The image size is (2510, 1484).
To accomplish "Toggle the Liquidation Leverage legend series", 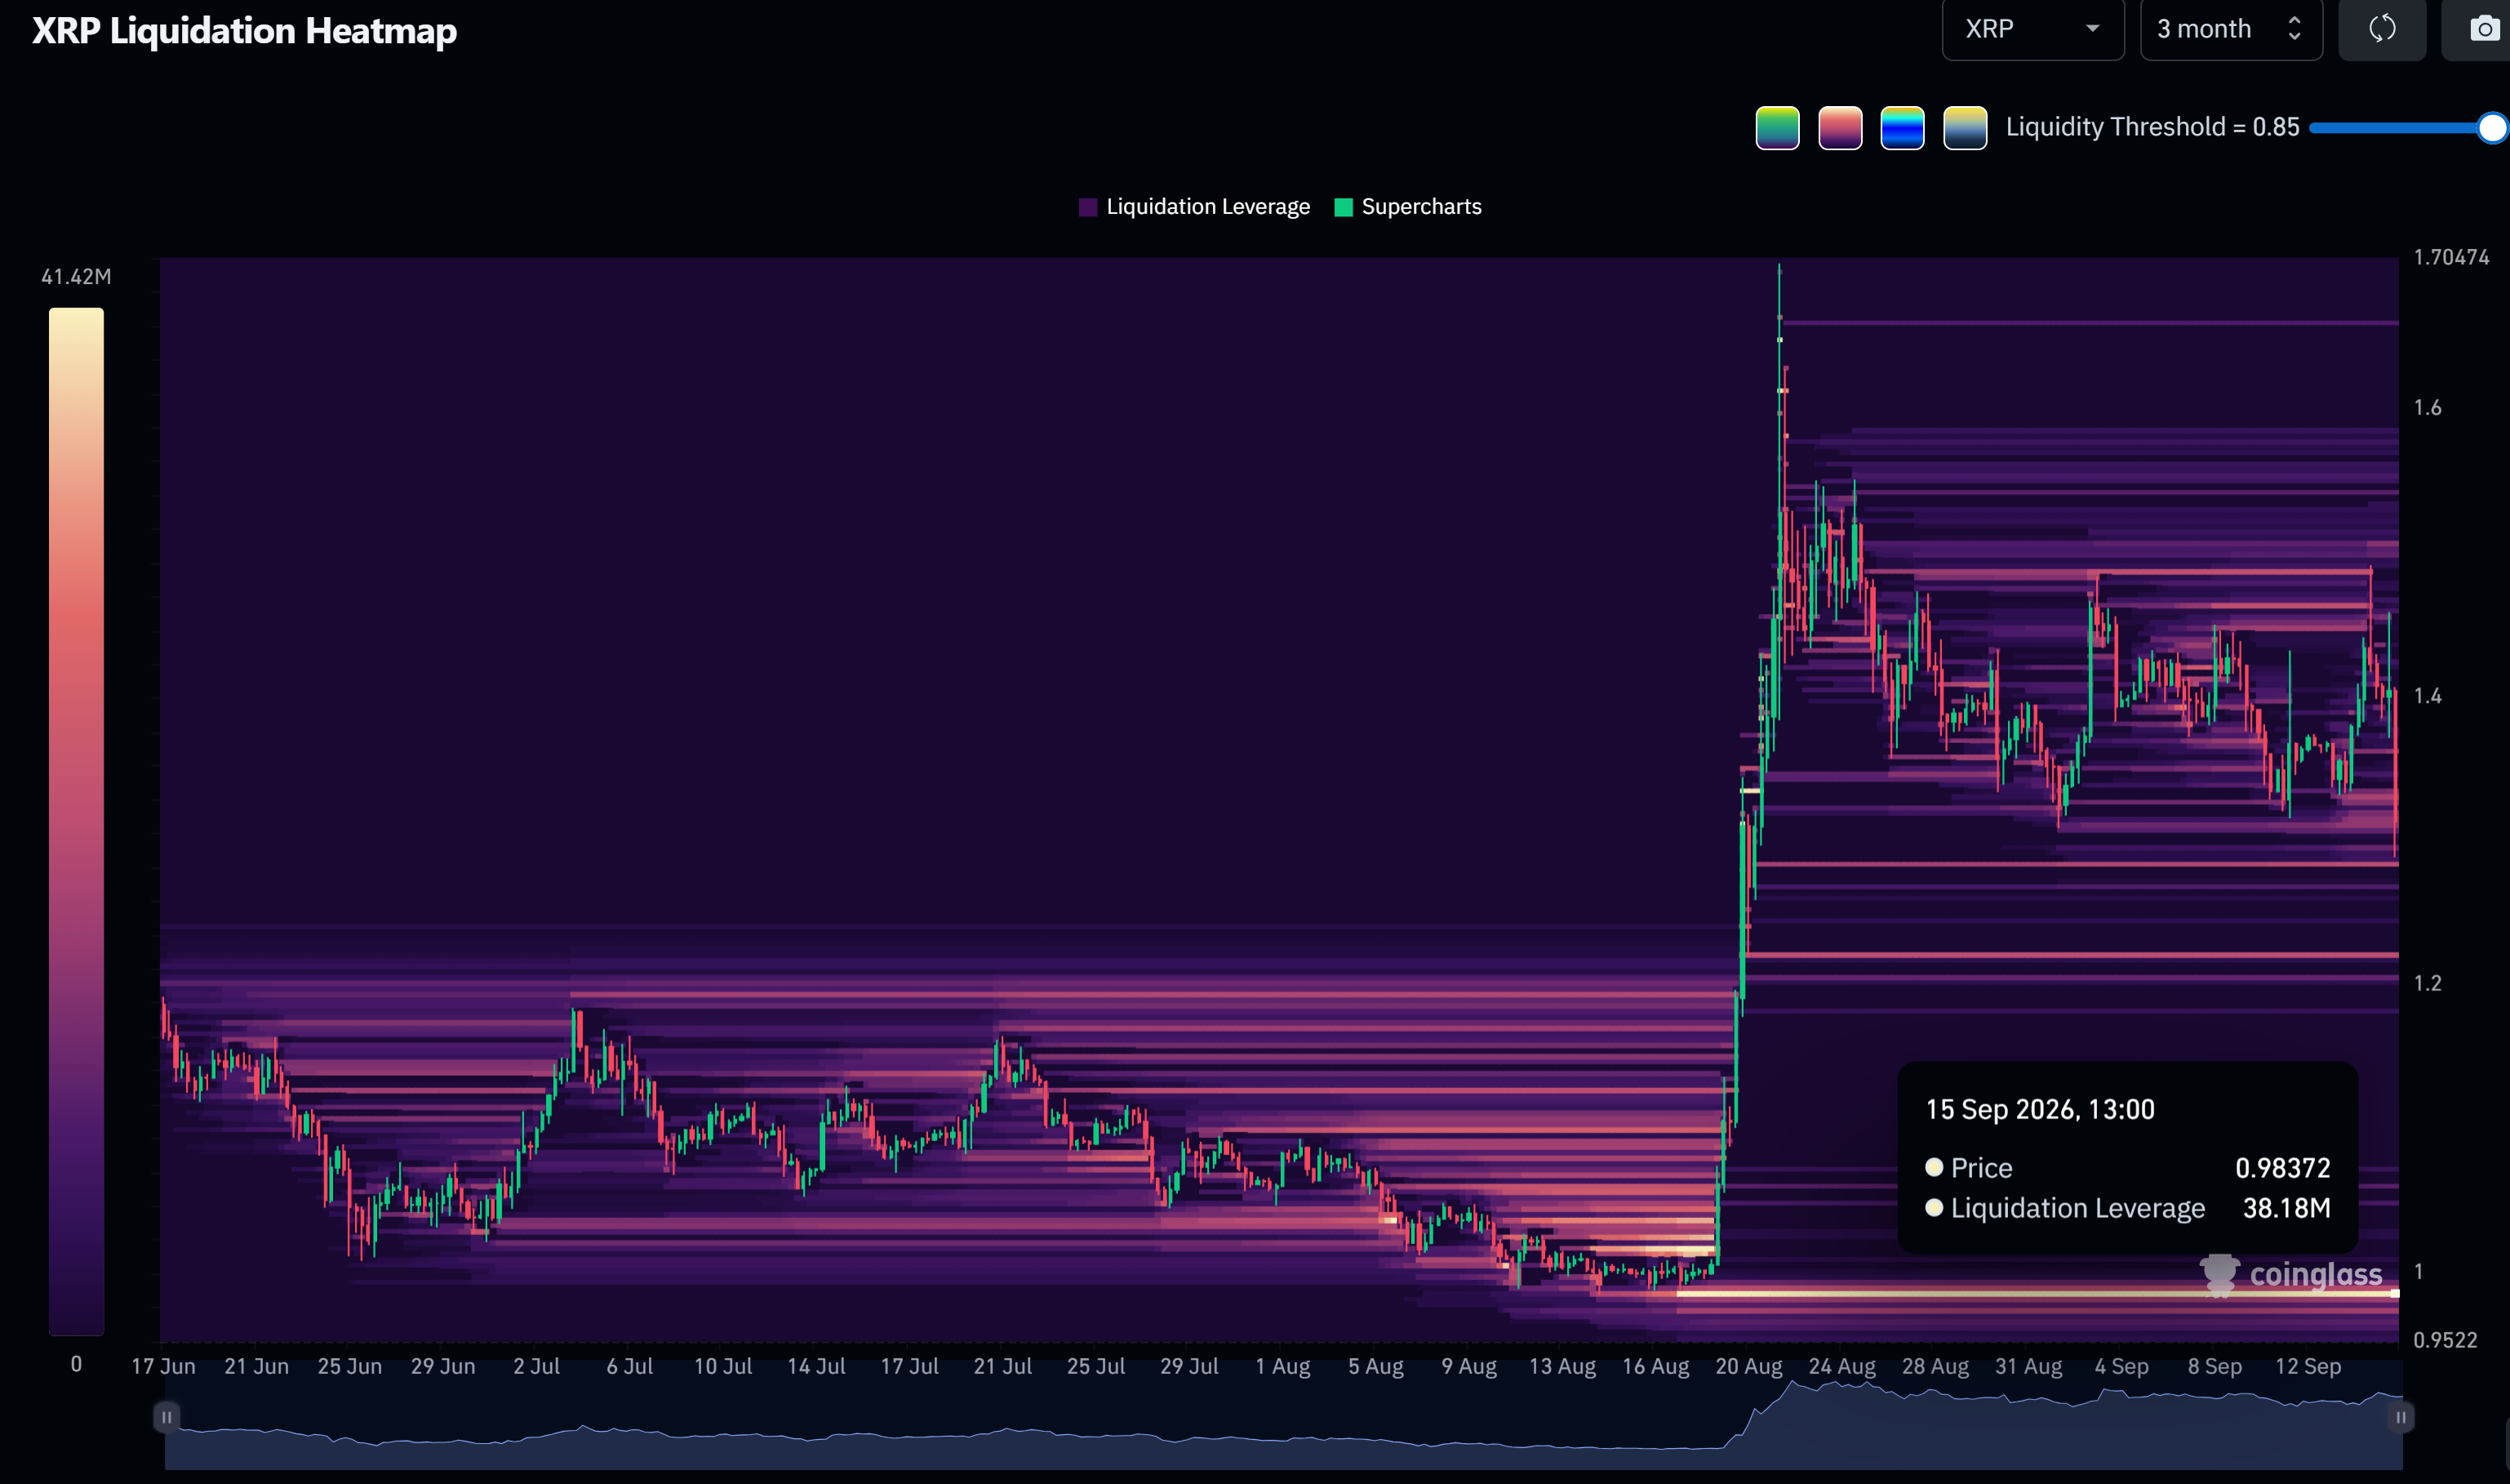I will (1195, 207).
